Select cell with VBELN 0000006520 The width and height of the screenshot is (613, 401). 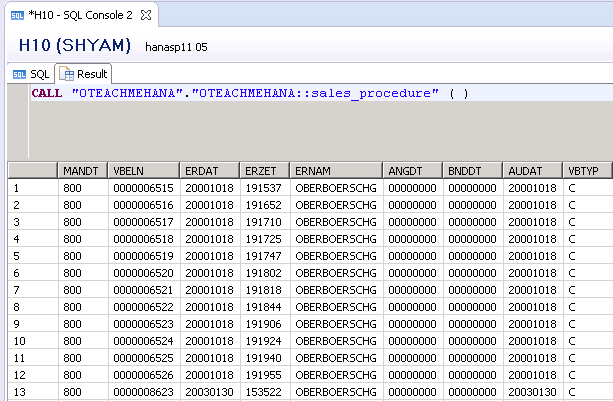click(143, 273)
